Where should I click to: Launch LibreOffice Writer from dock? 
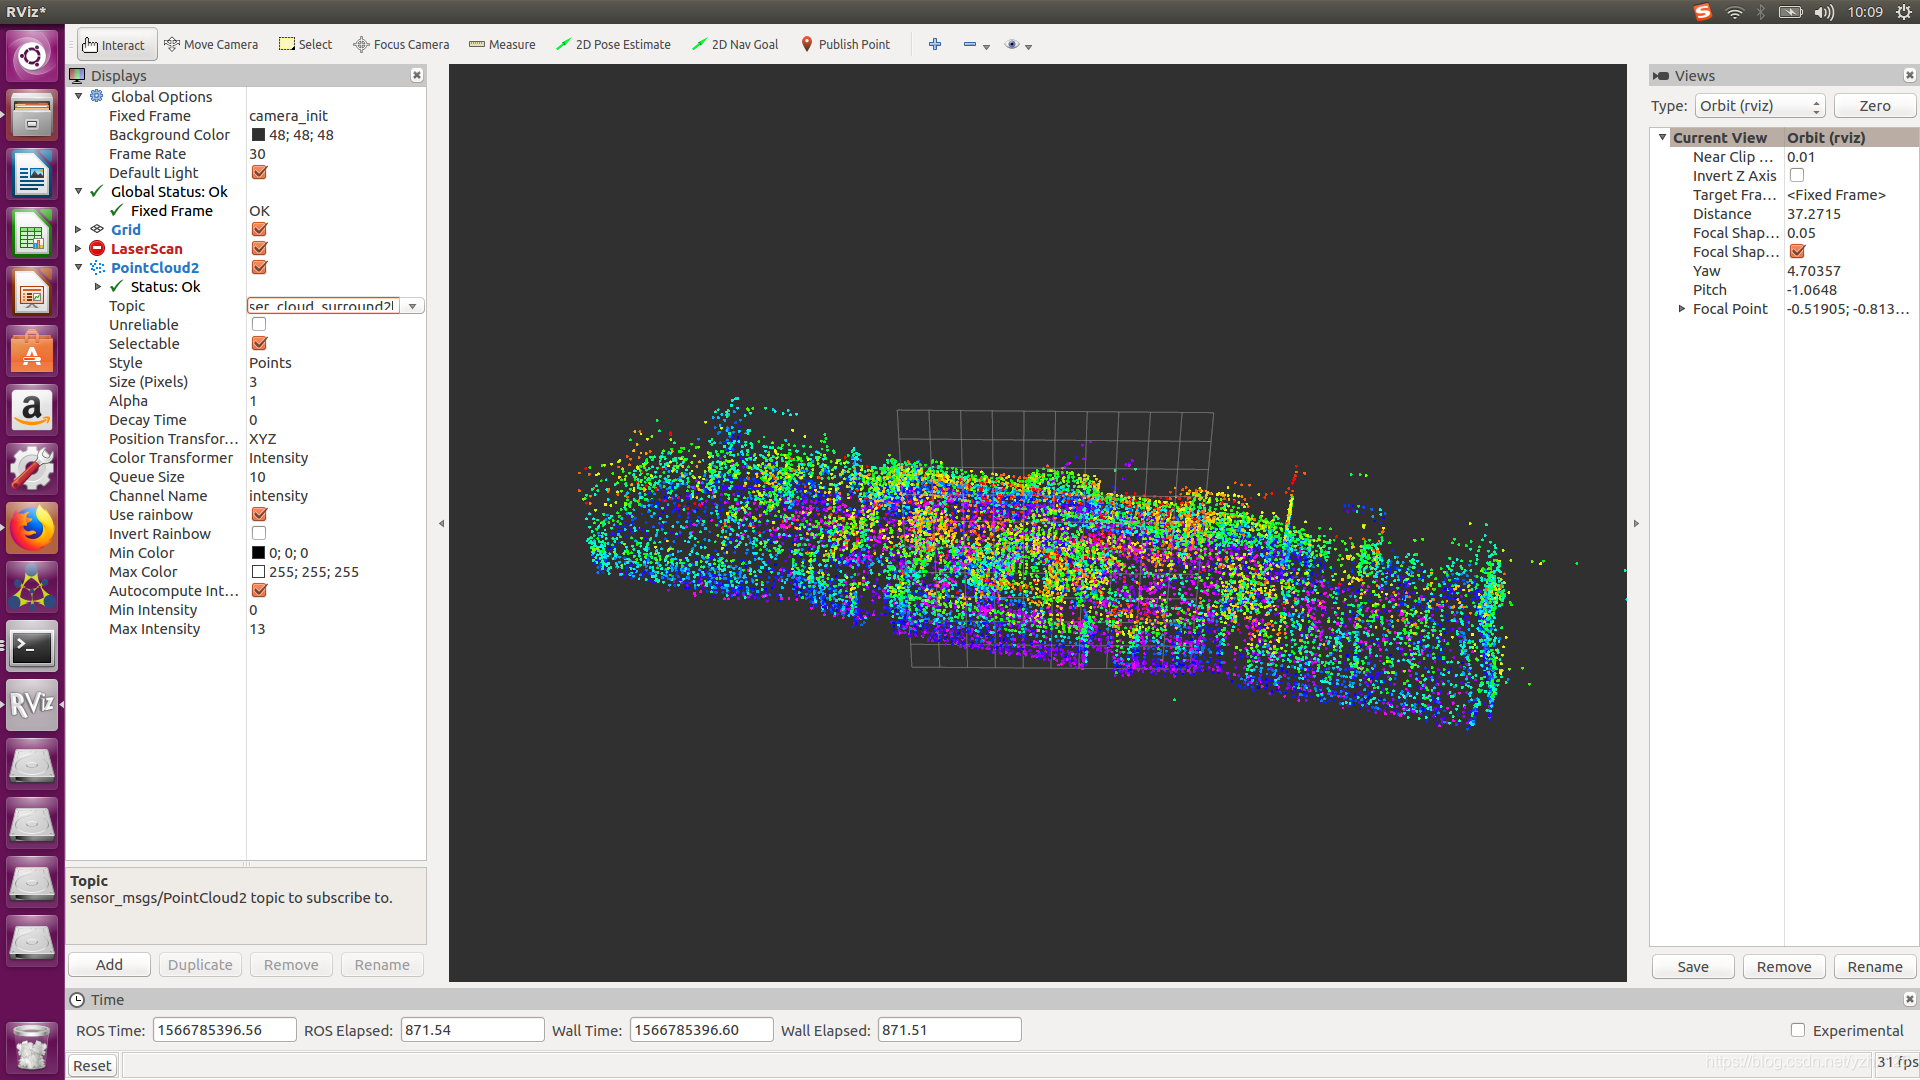(32, 173)
